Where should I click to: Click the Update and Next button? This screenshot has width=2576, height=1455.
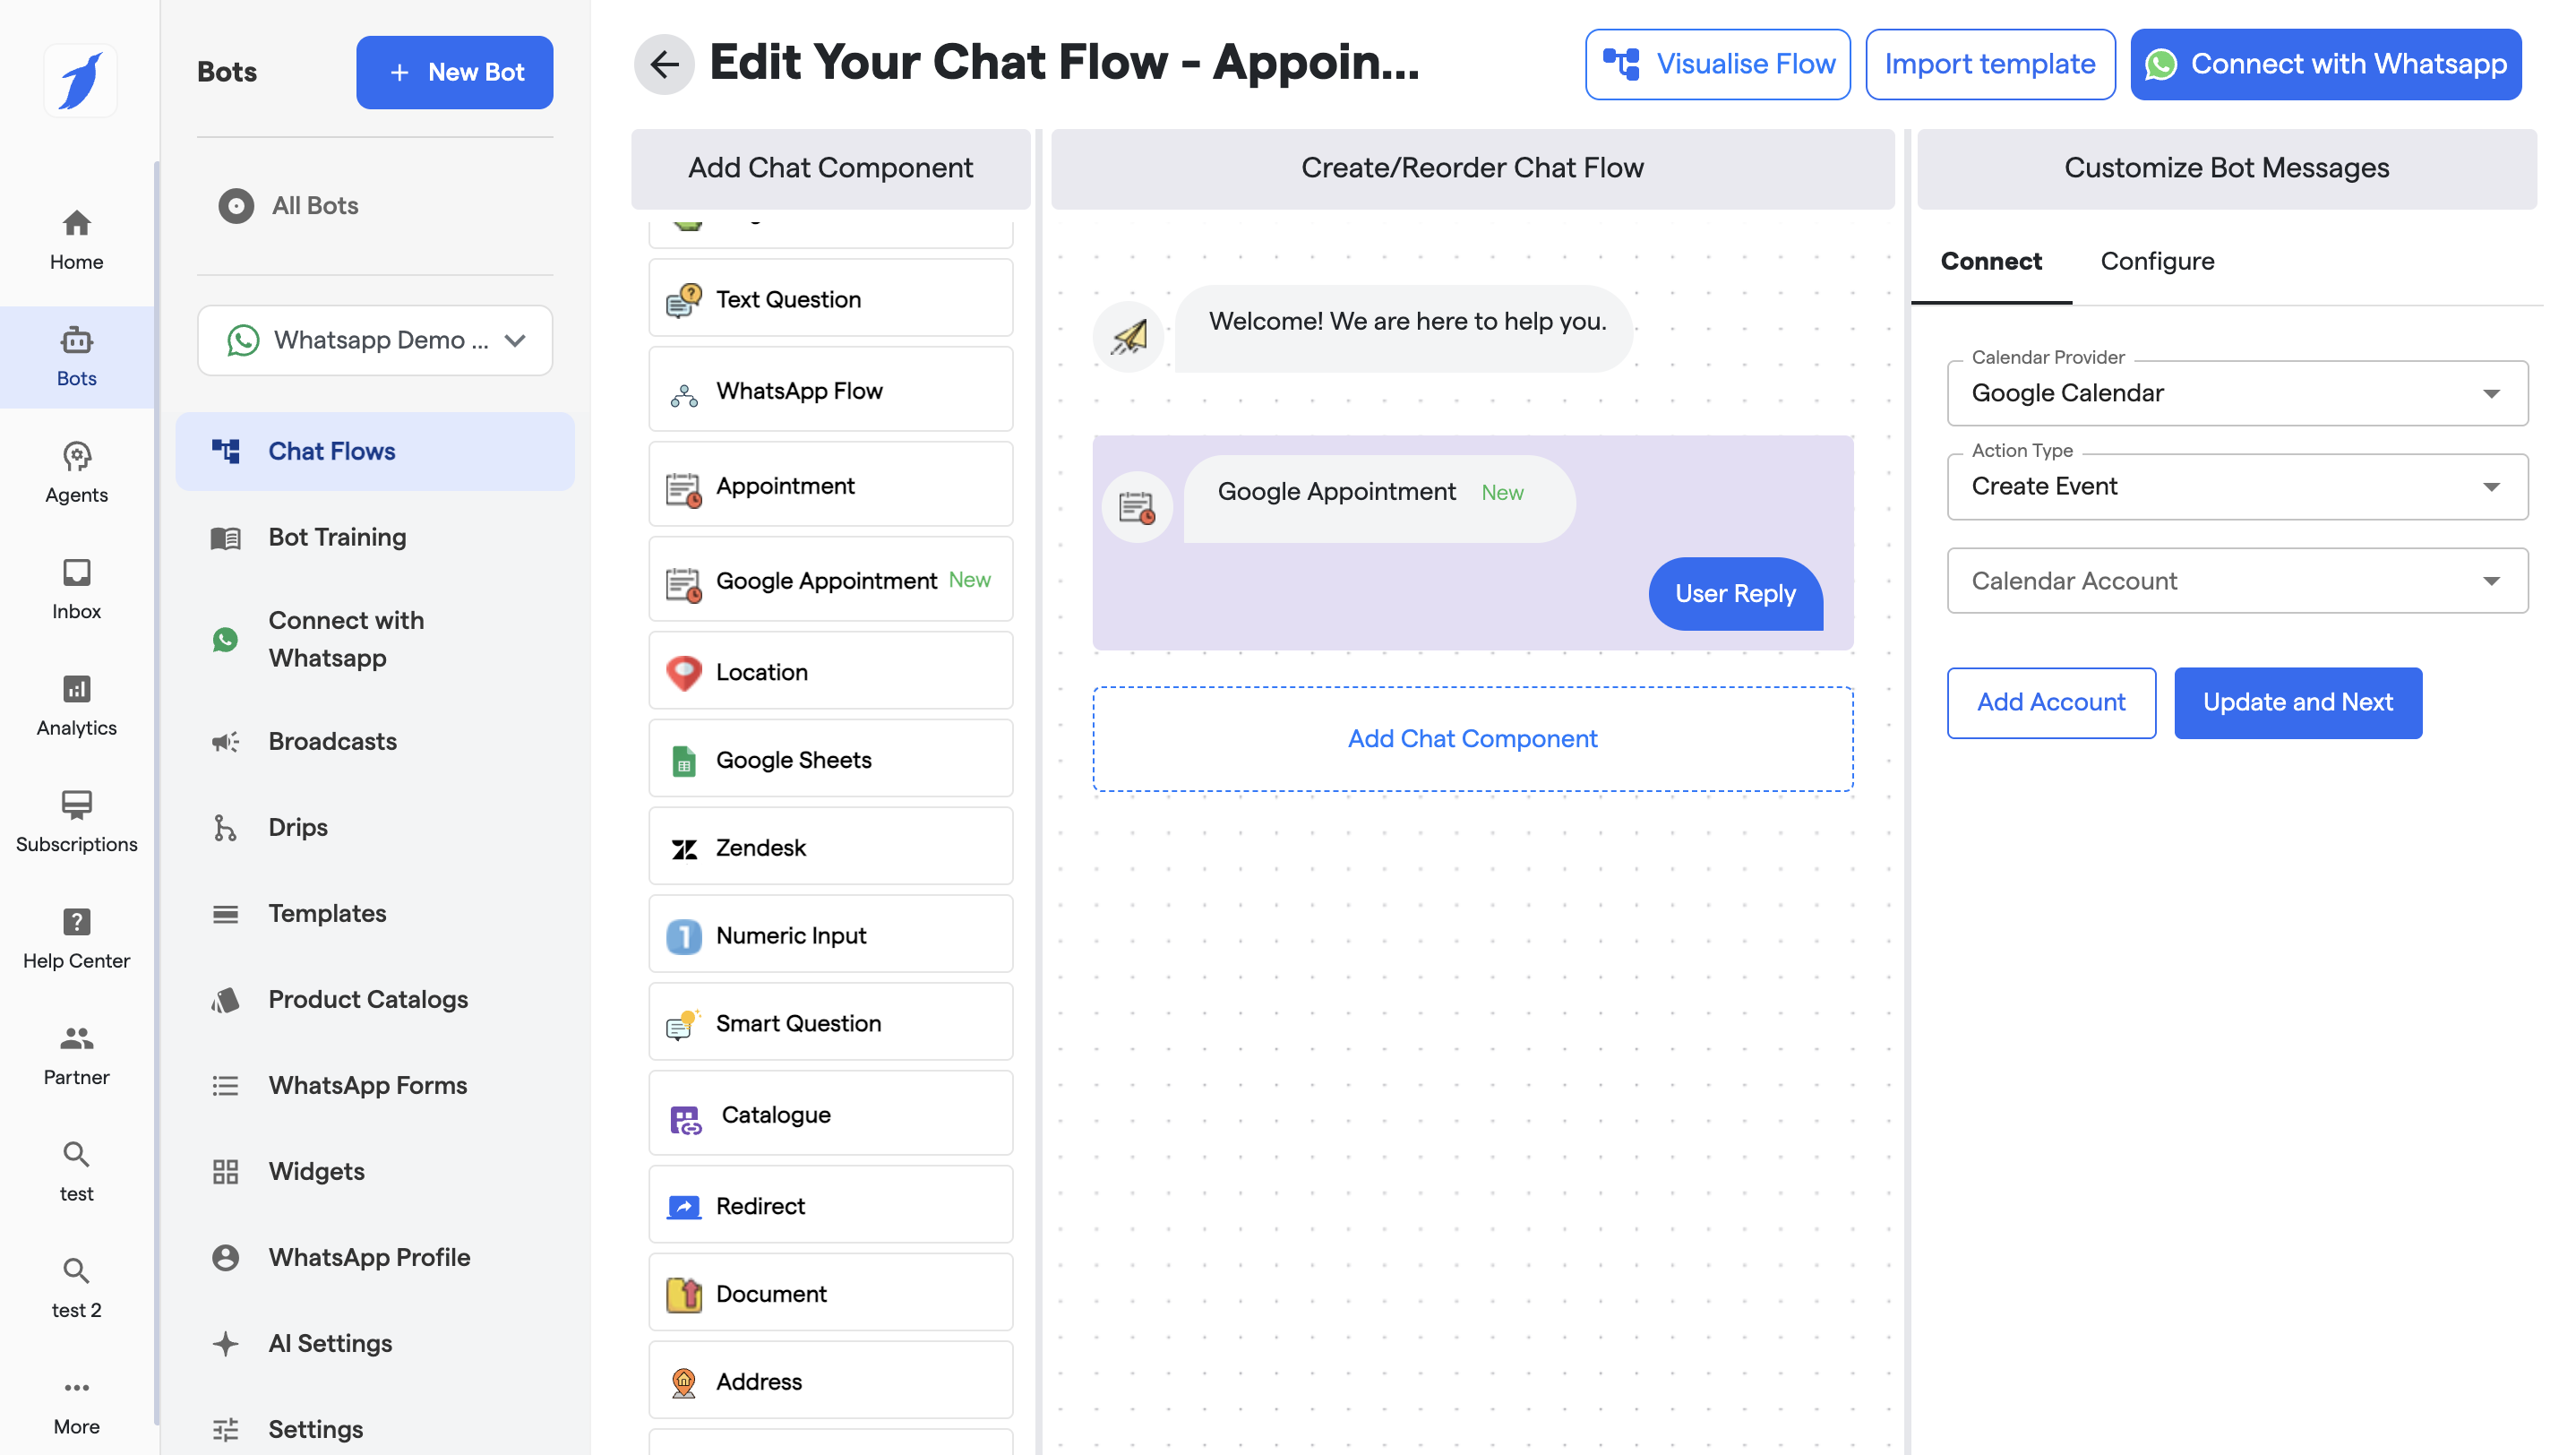click(x=2297, y=702)
